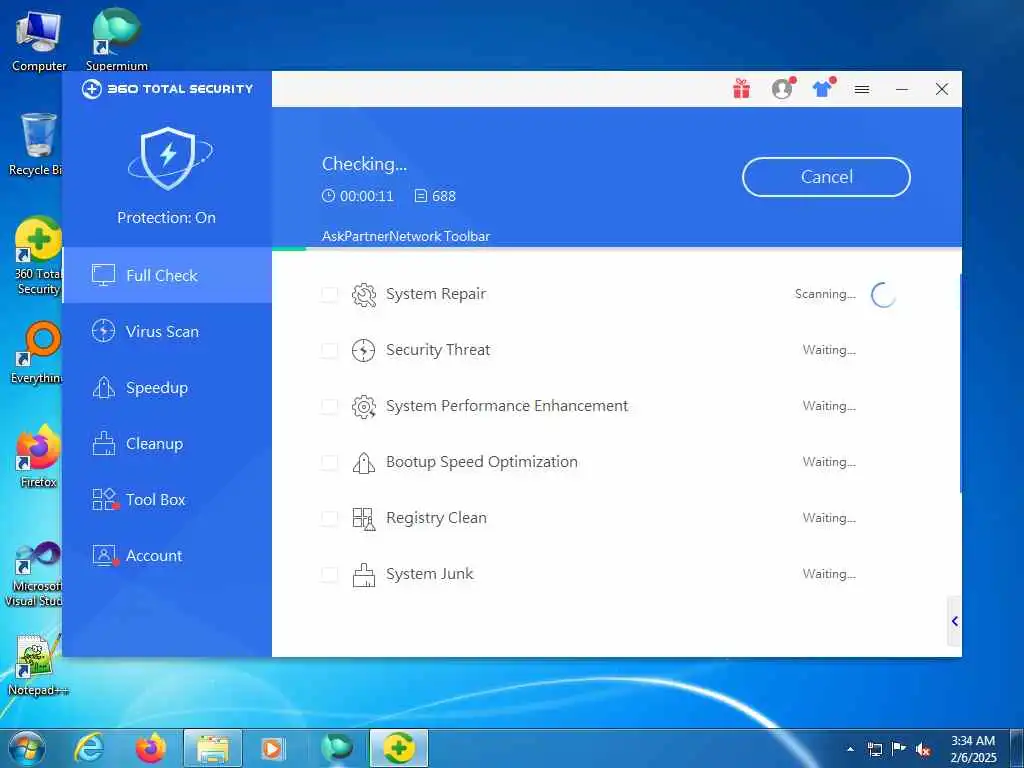Image resolution: width=1024 pixels, height=768 pixels.
Task: Tick the Registry Clean checkbox
Action: point(329,519)
